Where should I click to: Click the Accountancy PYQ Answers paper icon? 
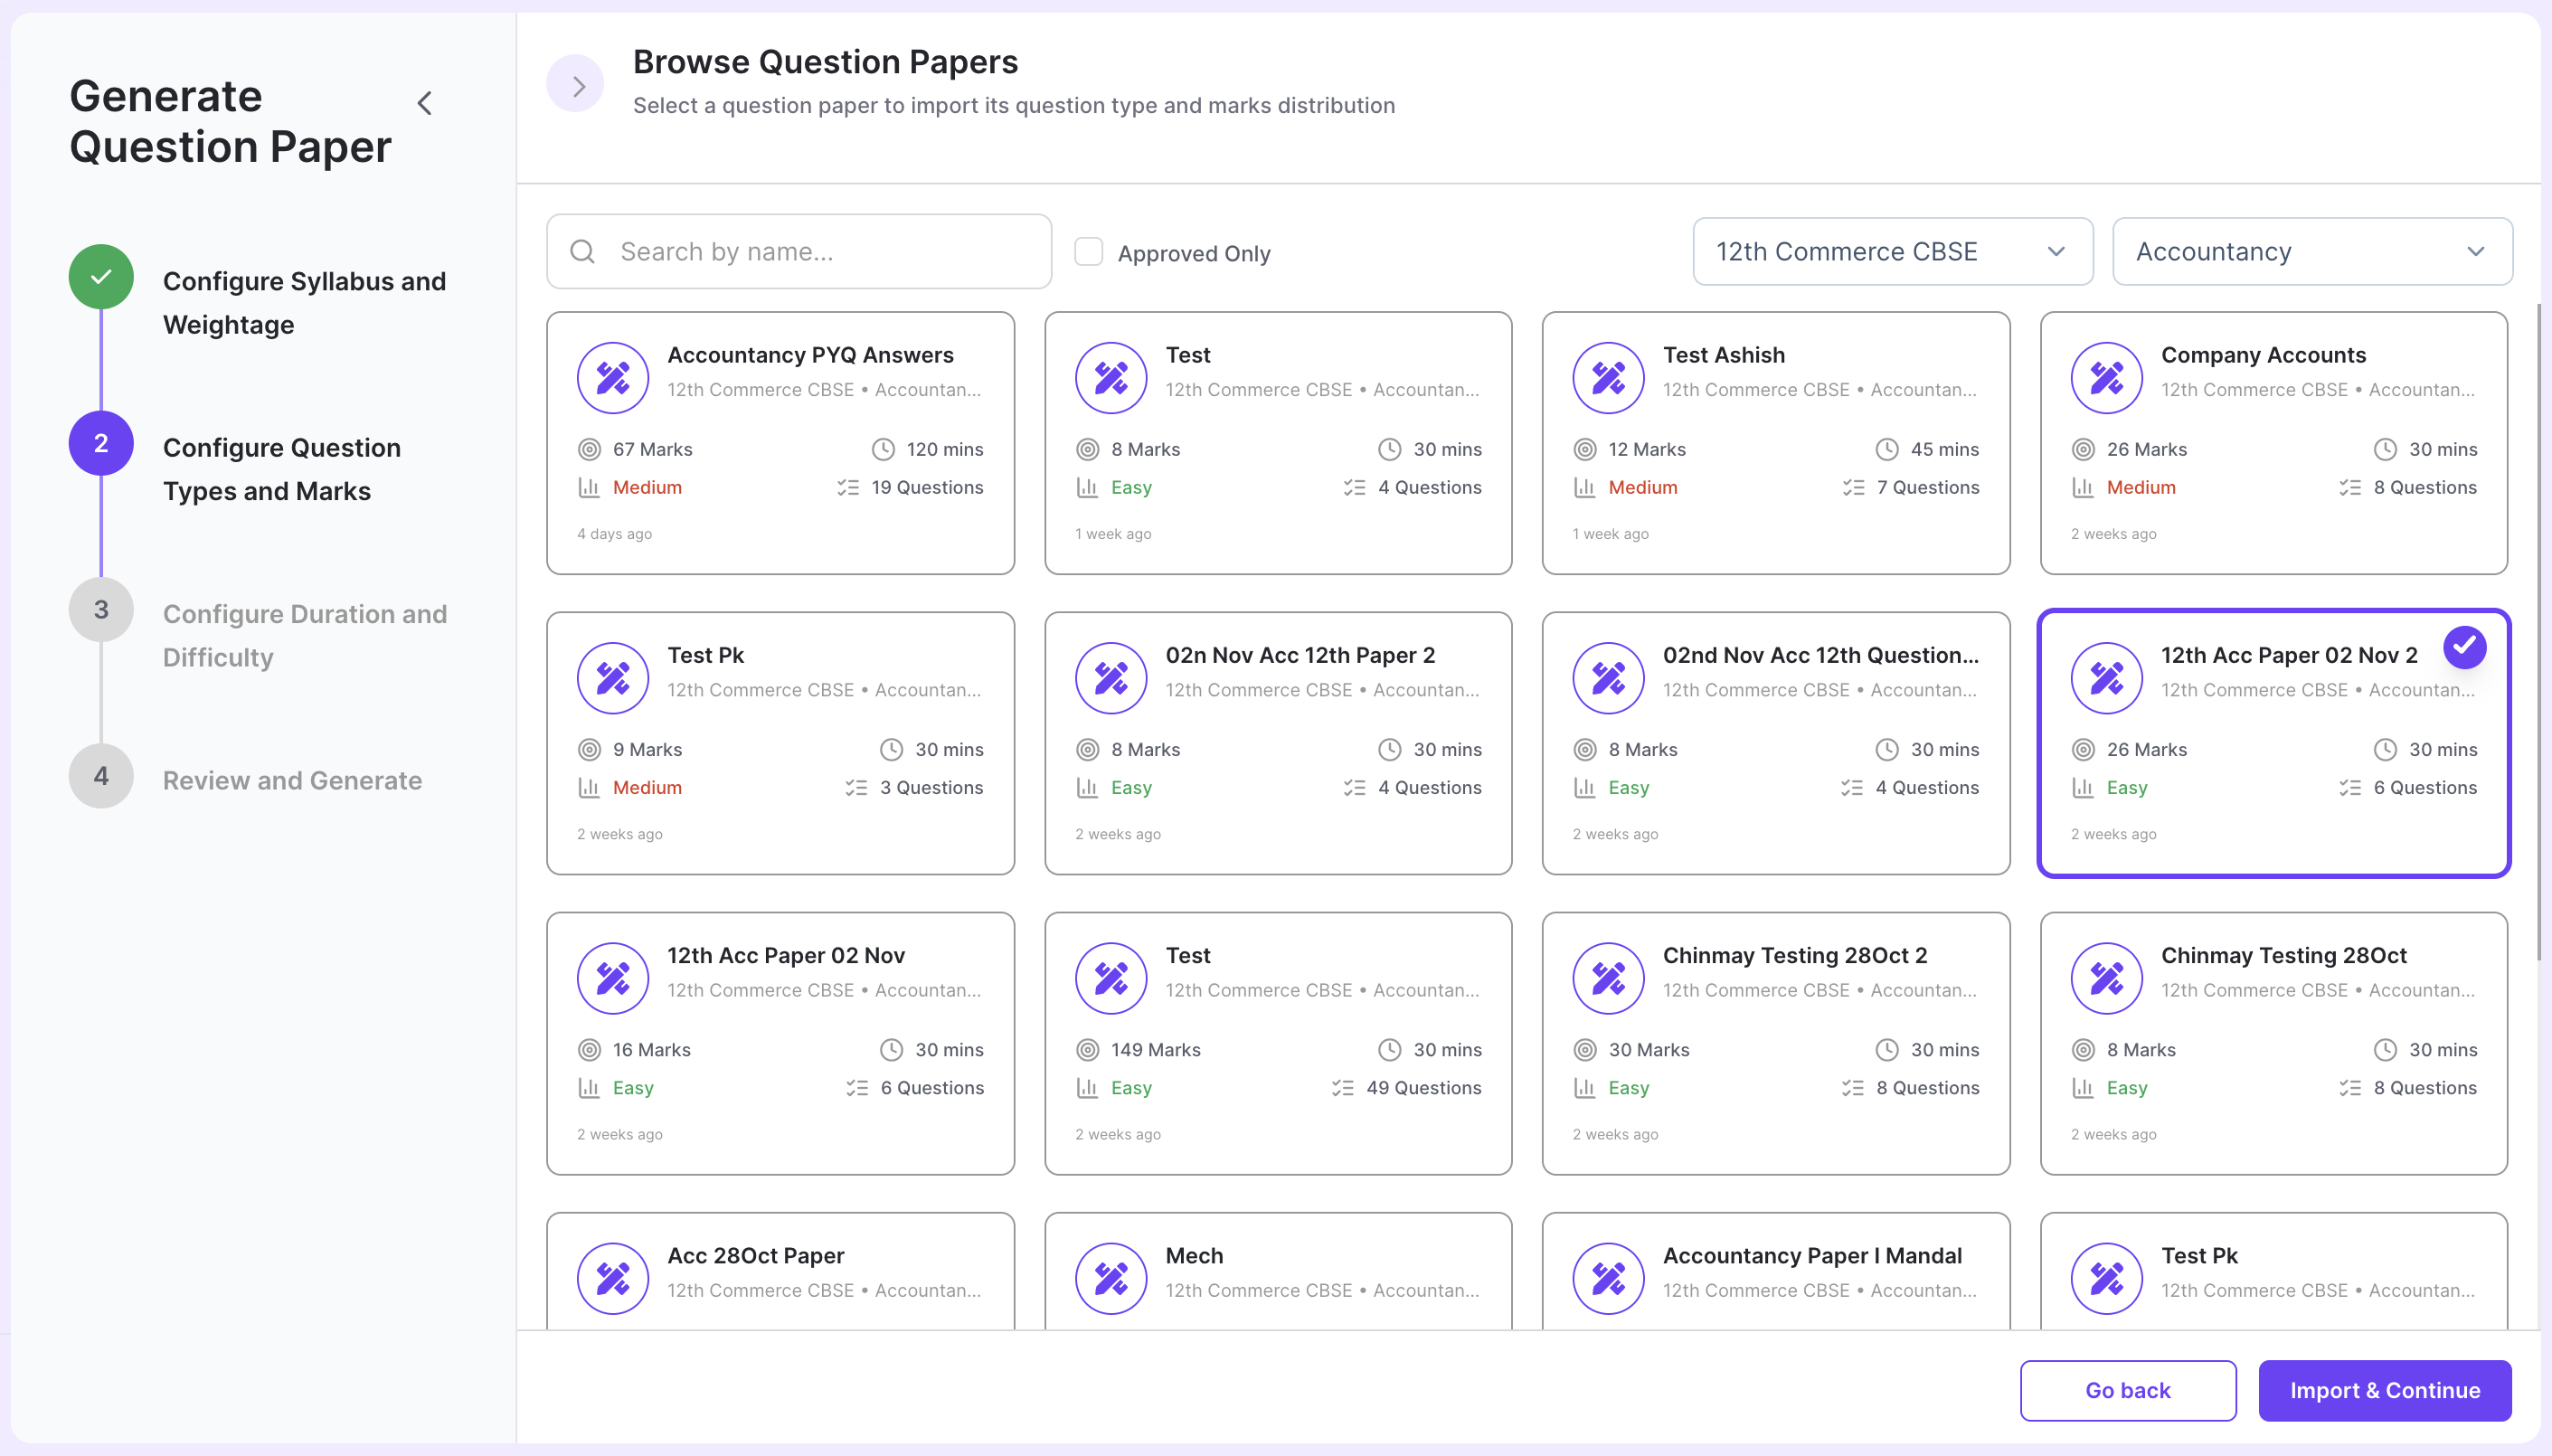tap(613, 377)
